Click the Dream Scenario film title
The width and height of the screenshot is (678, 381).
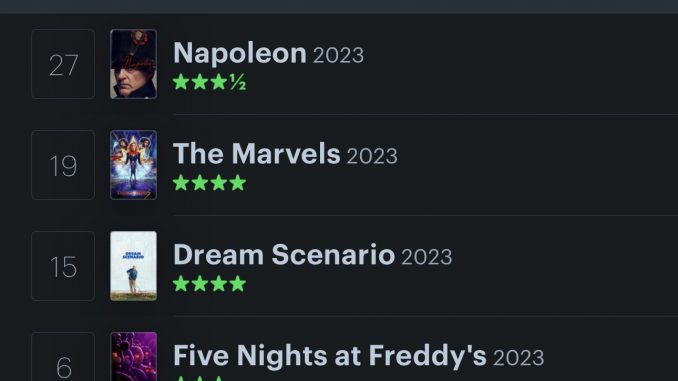[x=284, y=255]
